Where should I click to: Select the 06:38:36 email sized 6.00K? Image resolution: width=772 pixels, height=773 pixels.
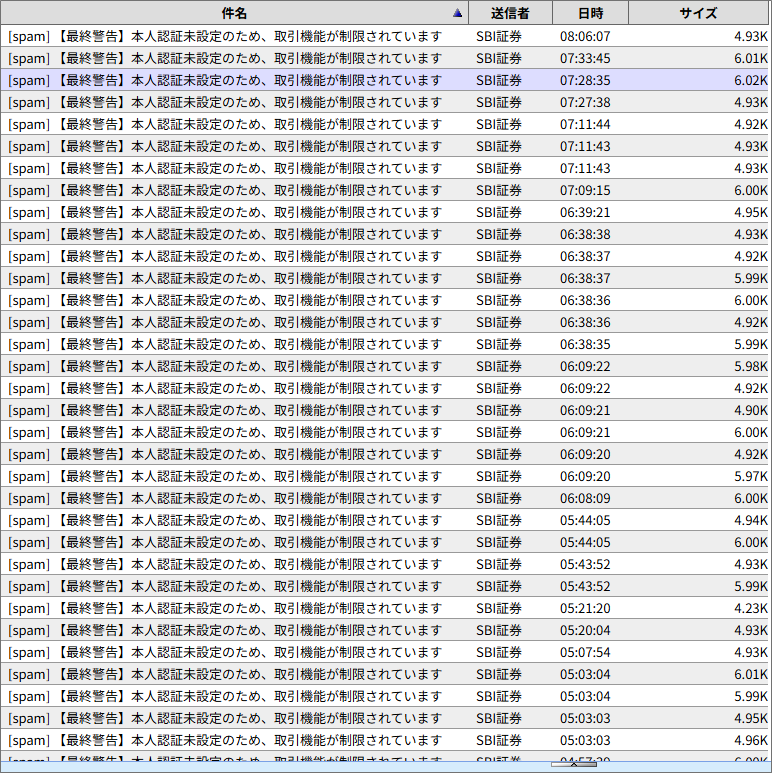tap(385, 300)
